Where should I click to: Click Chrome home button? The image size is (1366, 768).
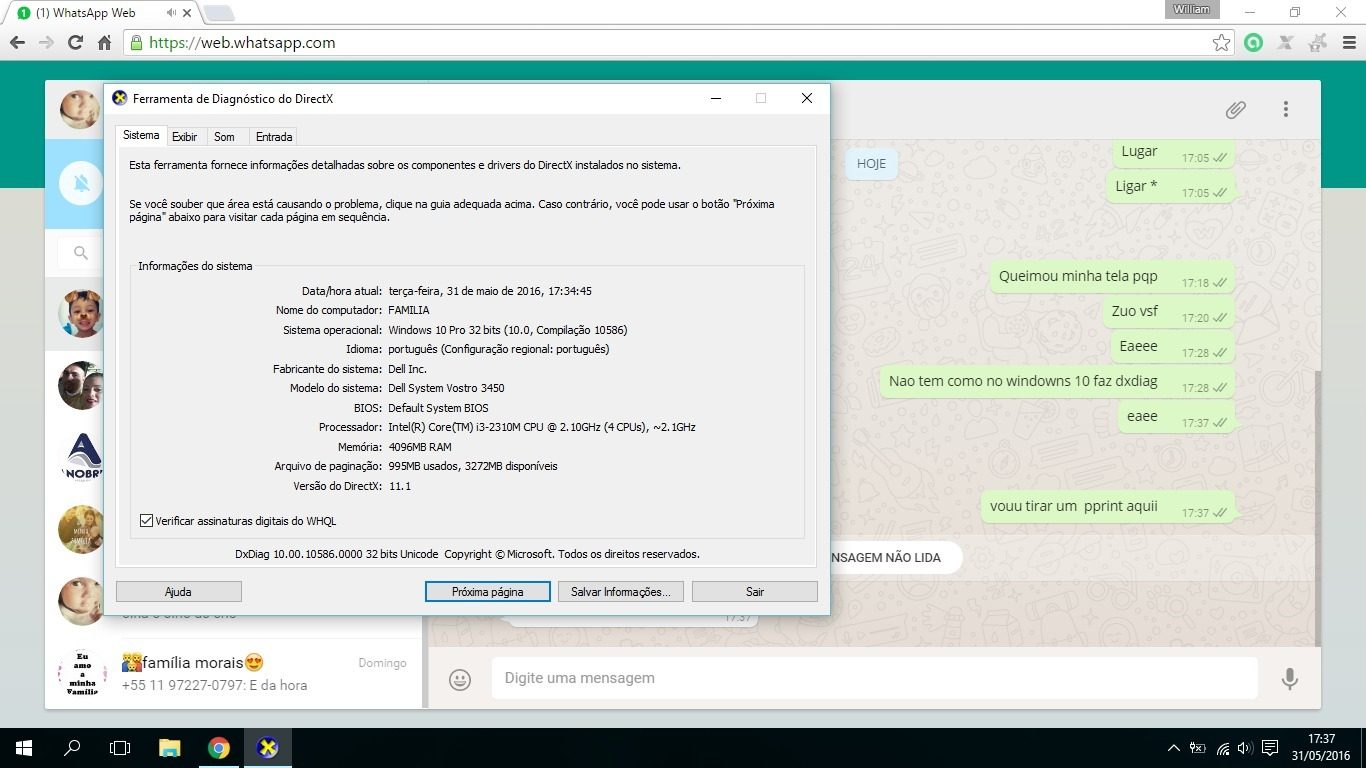coord(104,43)
